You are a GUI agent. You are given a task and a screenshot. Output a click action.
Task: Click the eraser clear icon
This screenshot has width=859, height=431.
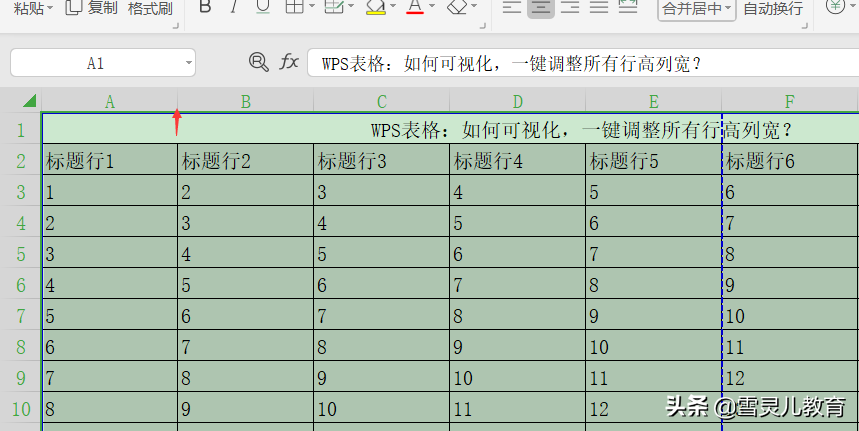coord(457,7)
